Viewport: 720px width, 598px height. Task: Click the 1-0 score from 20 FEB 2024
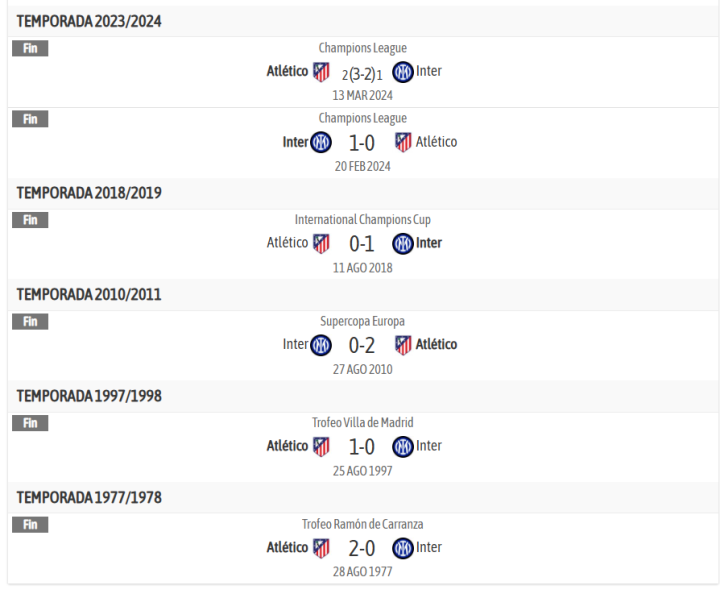coord(362,143)
